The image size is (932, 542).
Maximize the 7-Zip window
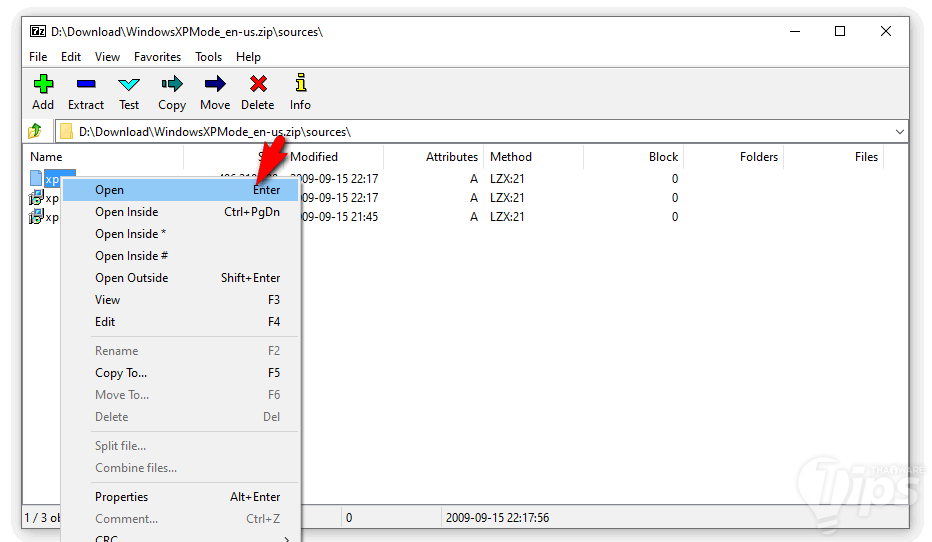click(x=840, y=31)
